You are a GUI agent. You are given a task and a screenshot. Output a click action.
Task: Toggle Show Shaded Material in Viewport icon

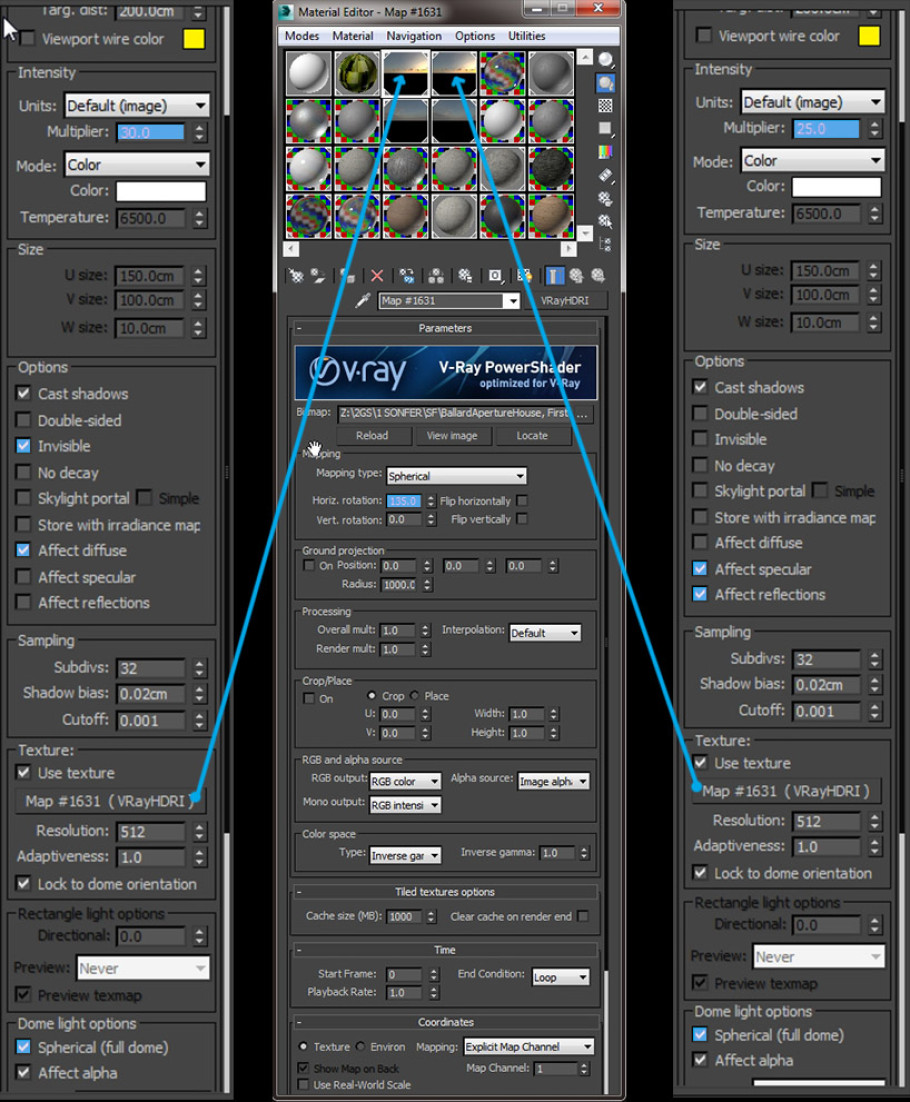click(x=524, y=276)
